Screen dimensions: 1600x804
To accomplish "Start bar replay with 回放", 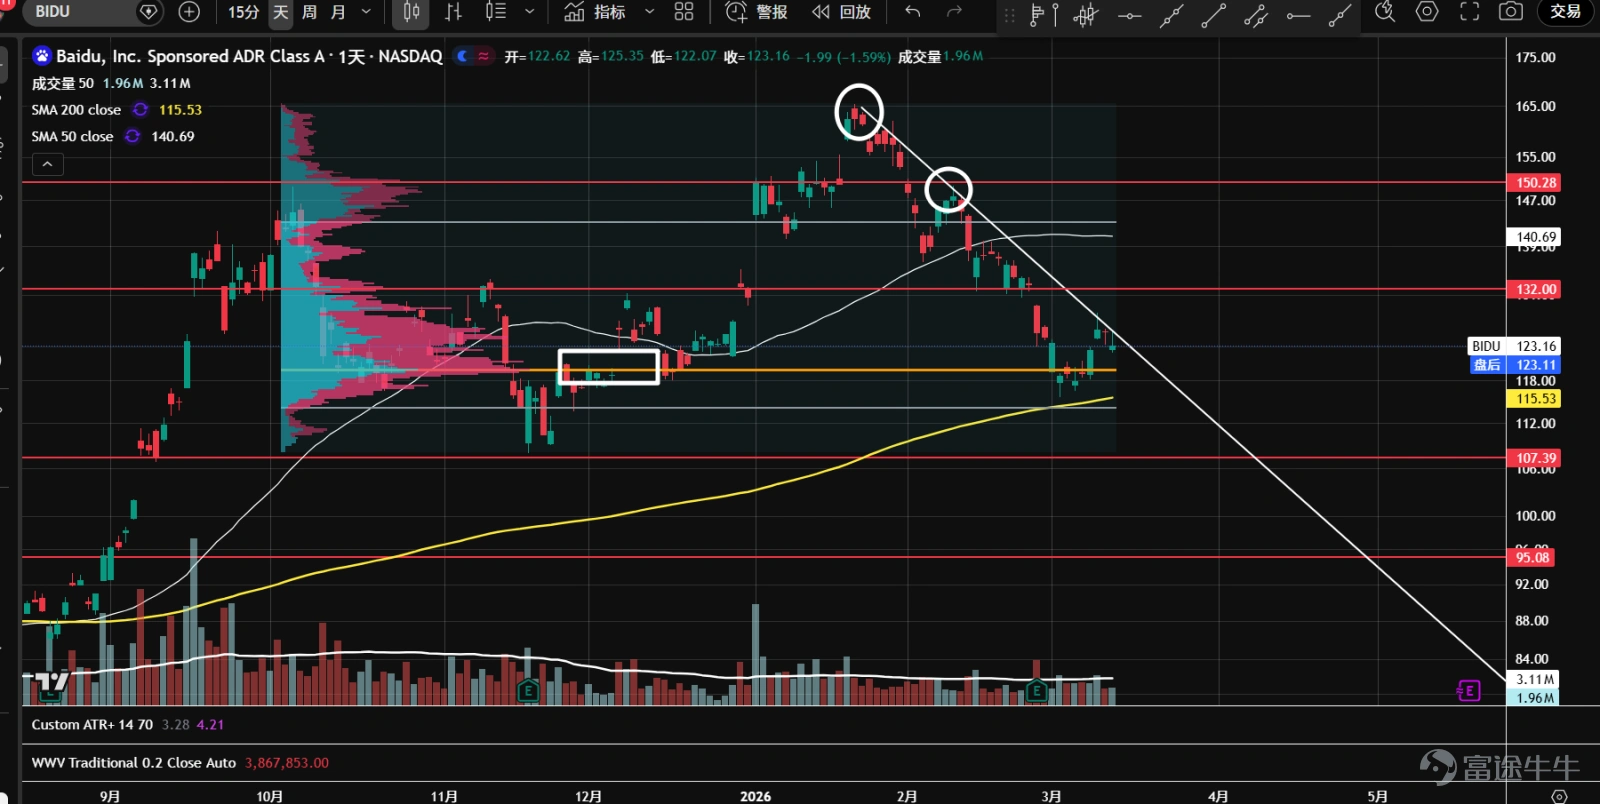I will (x=841, y=12).
